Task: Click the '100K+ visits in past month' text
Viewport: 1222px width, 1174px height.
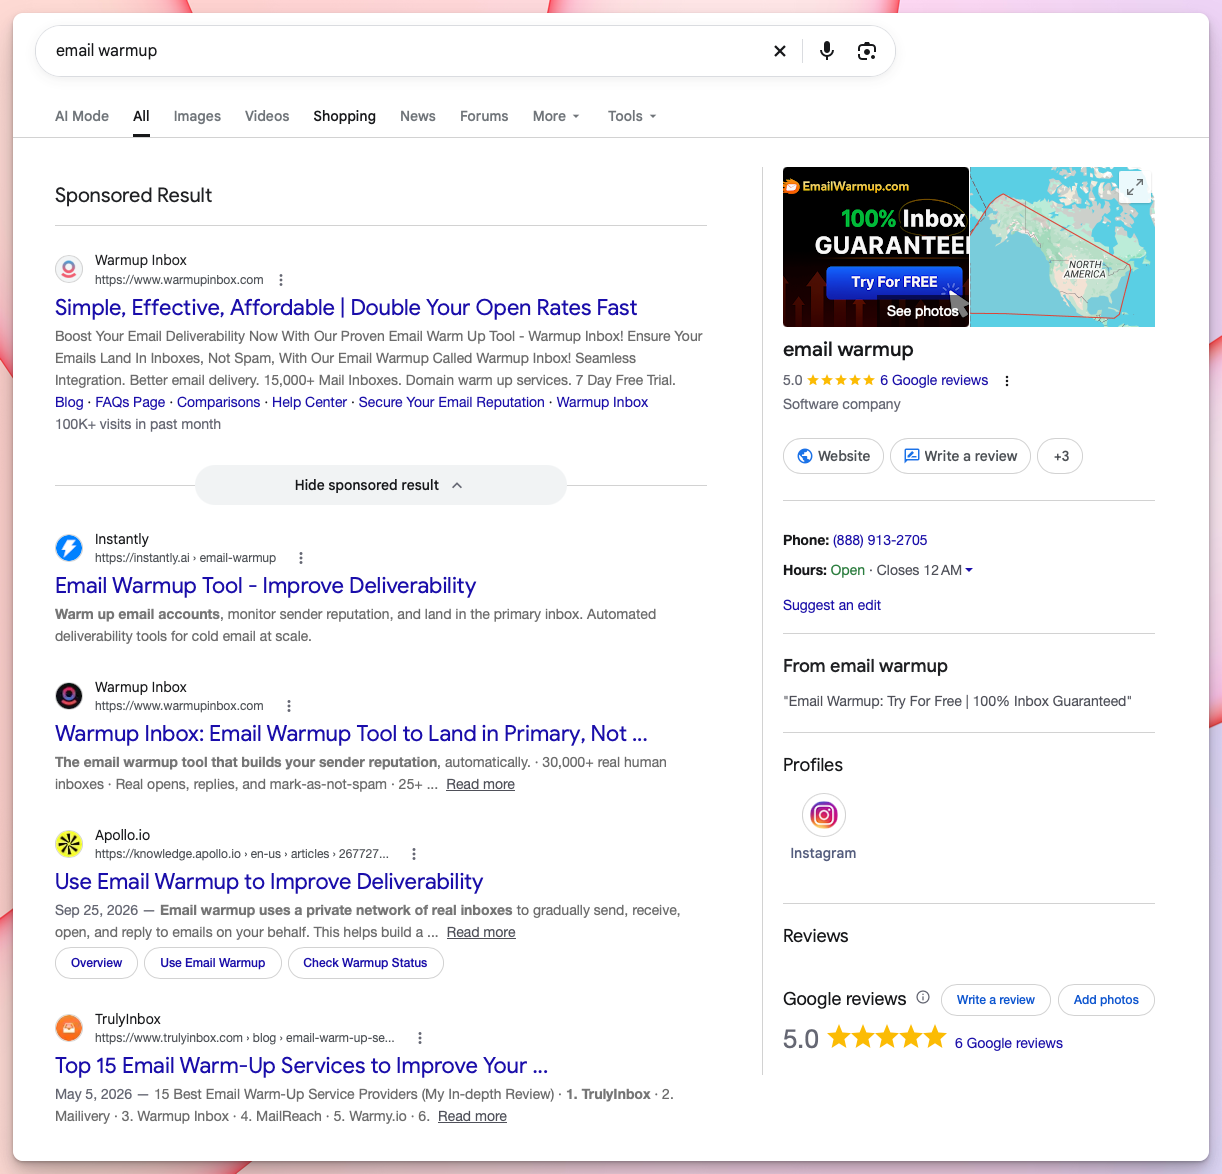Action: [x=138, y=424]
